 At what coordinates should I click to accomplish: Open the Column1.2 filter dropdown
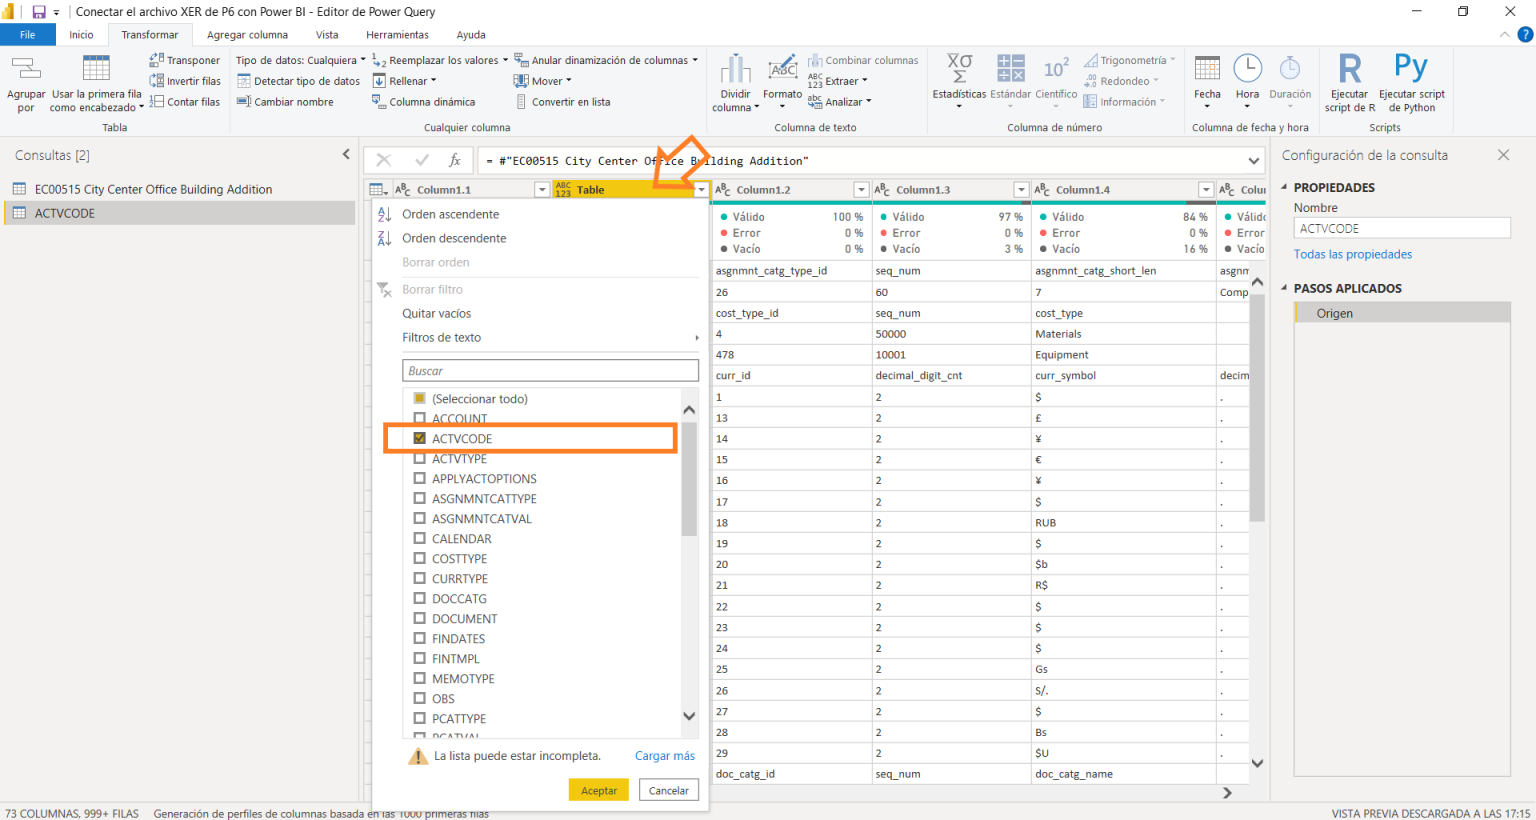(861, 189)
